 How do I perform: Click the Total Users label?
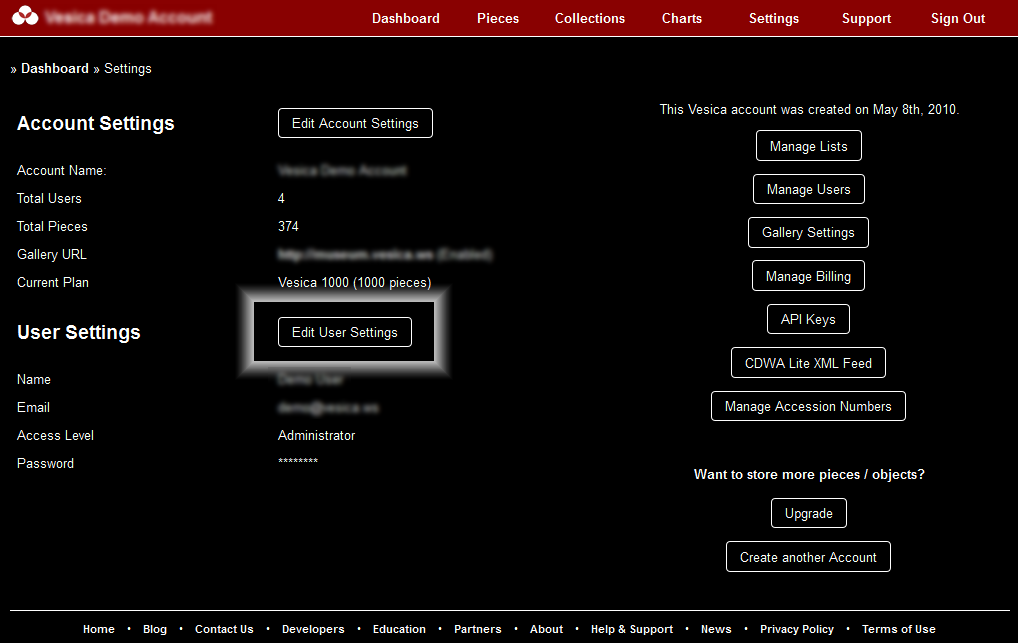coord(49,198)
